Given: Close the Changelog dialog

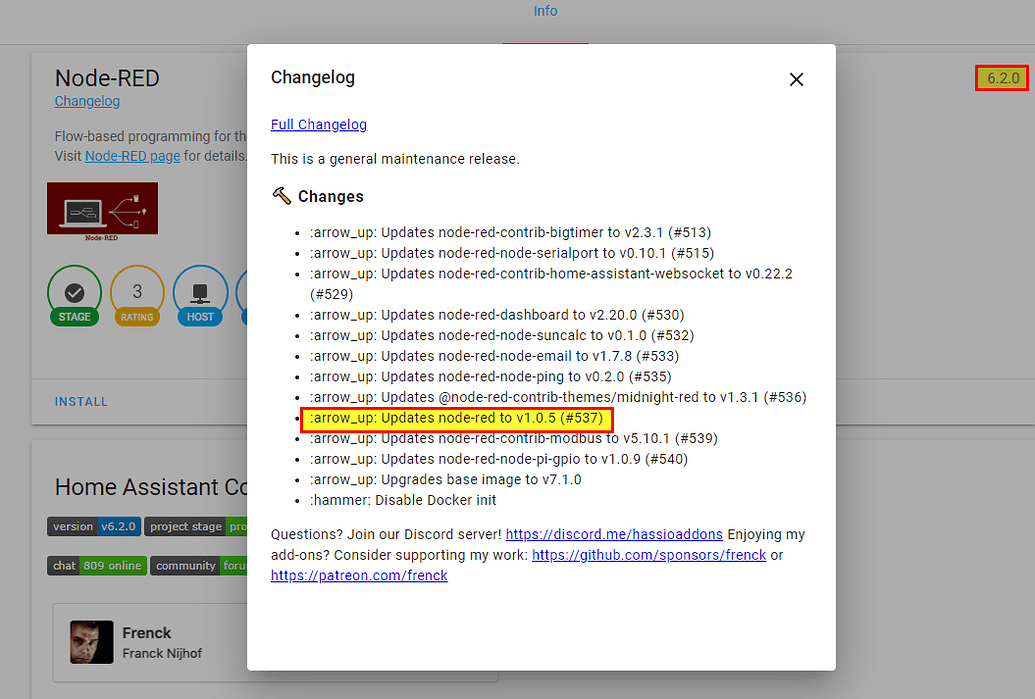Looking at the screenshot, I should tap(796, 79).
